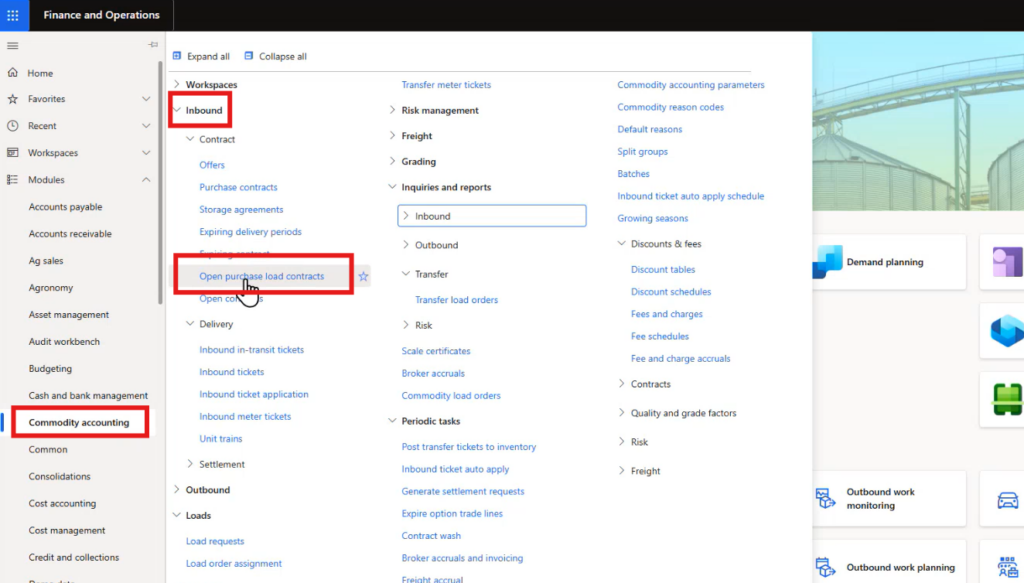Image resolution: width=1024 pixels, height=583 pixels.
Task: Open the Budgeting module
Action: (x=50, y=368)
